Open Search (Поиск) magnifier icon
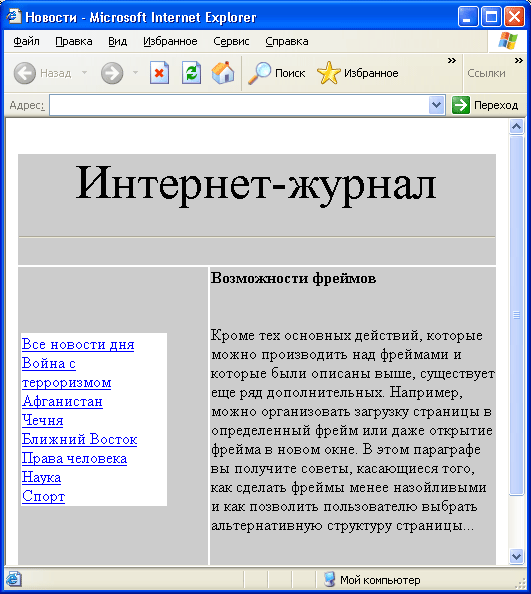Screen dimensions: 531x594 (x=259, y=73)
